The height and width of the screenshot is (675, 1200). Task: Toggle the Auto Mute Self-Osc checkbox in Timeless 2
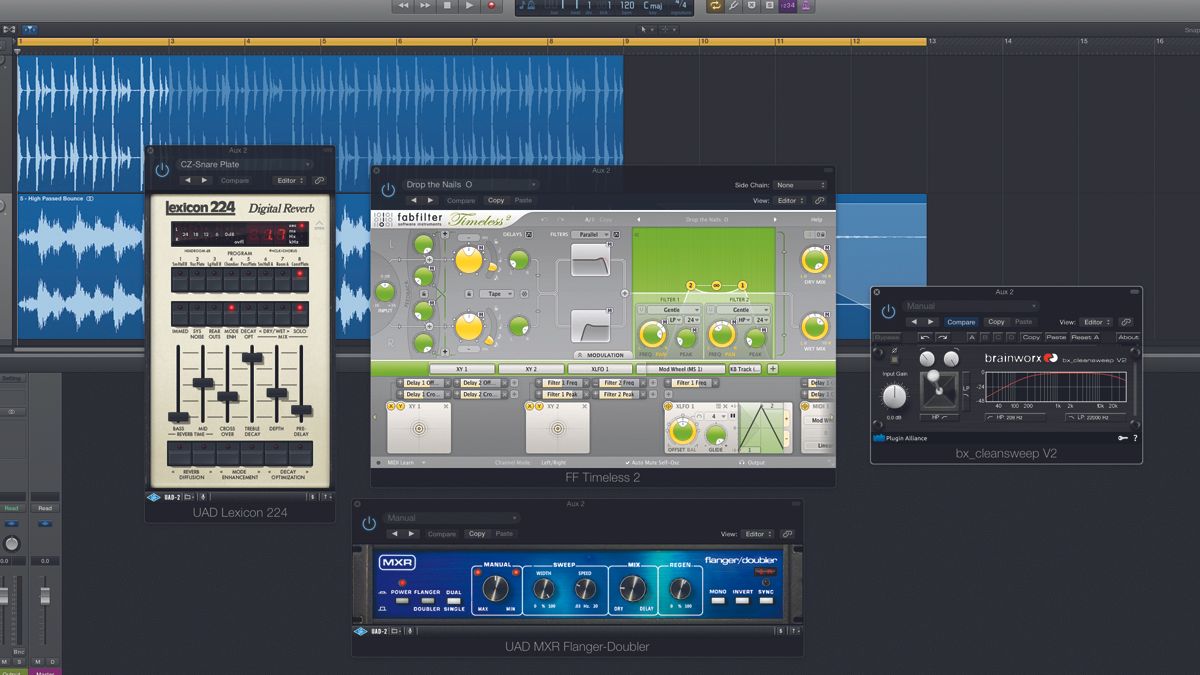click(627, 463)
